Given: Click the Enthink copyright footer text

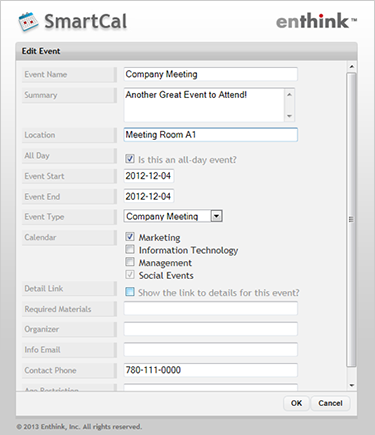Looking at the screenshot, I should point(79,427).
